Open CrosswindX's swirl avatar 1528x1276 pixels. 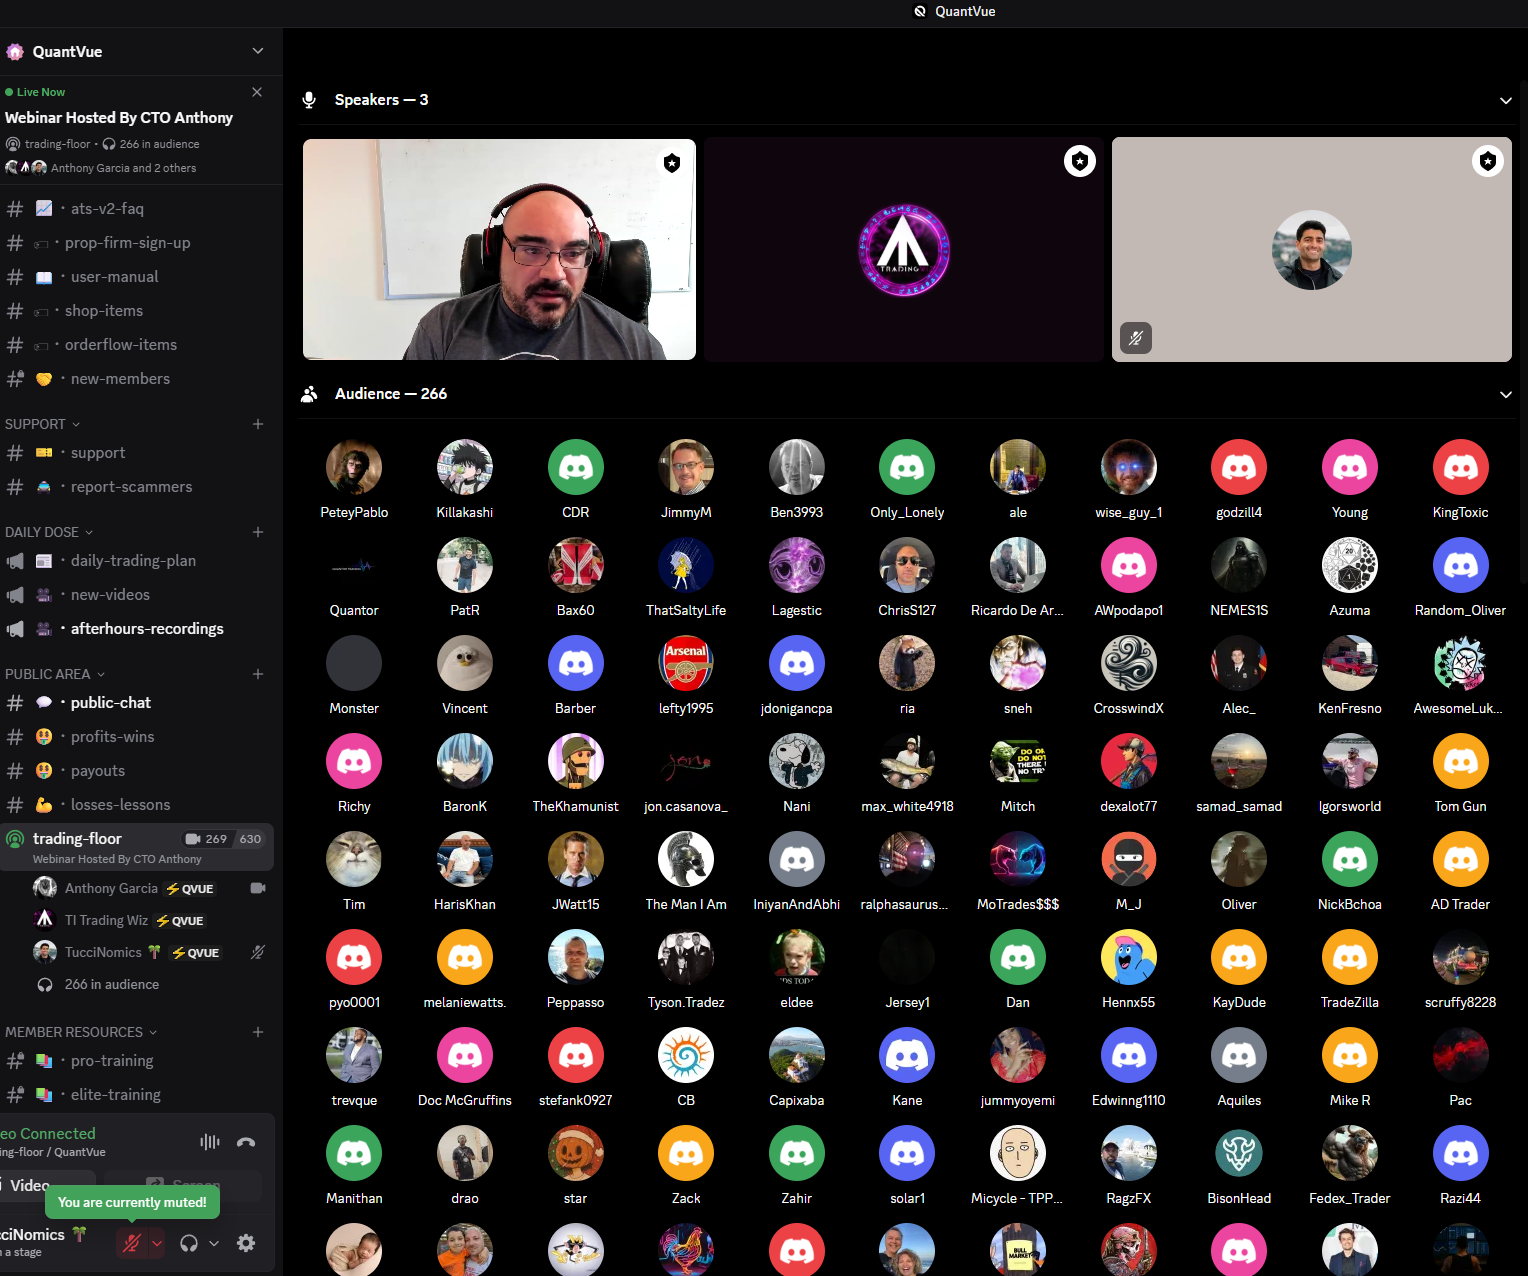coord(1129,663)
